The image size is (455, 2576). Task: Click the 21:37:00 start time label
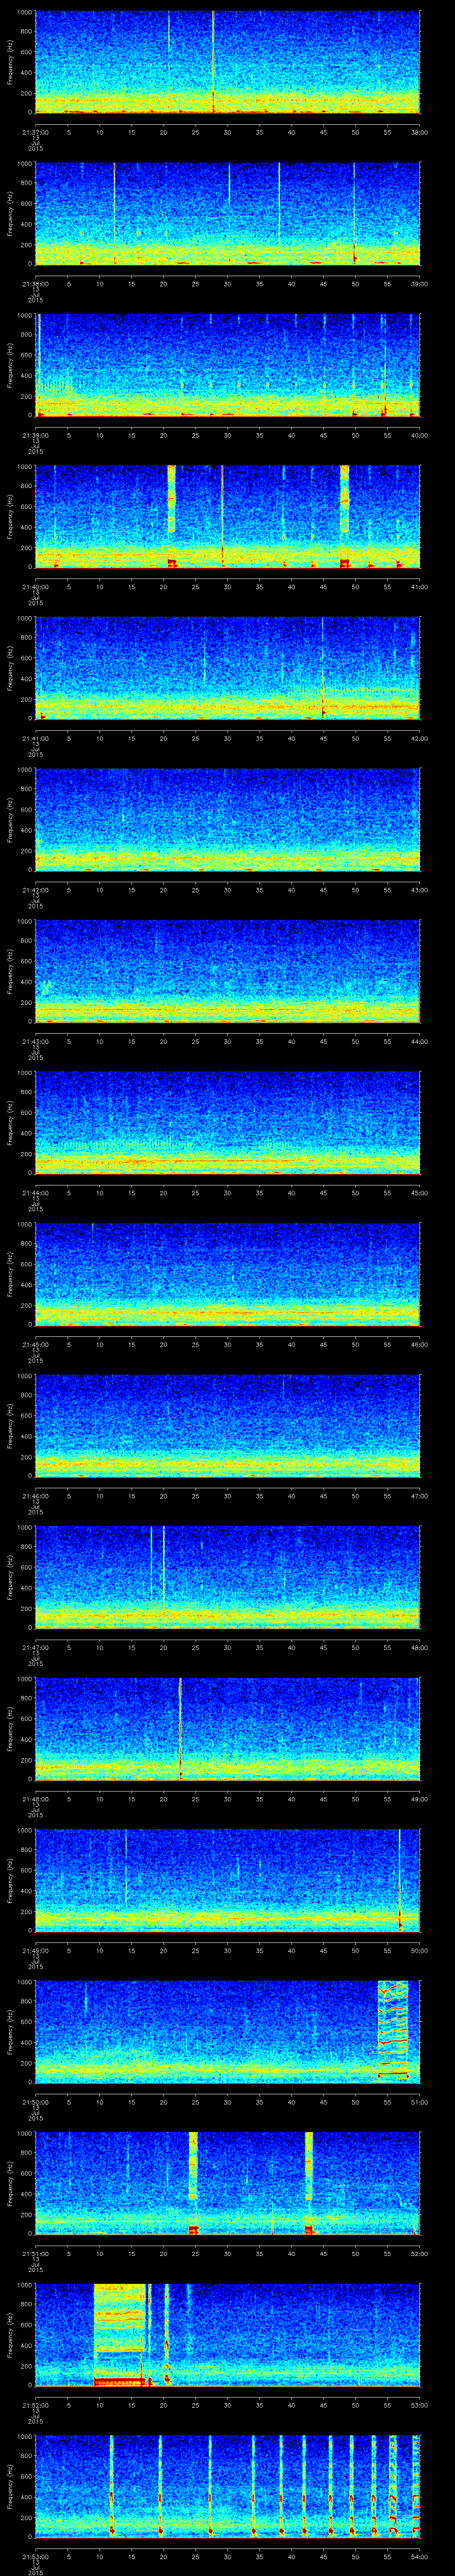coord(35,132)
